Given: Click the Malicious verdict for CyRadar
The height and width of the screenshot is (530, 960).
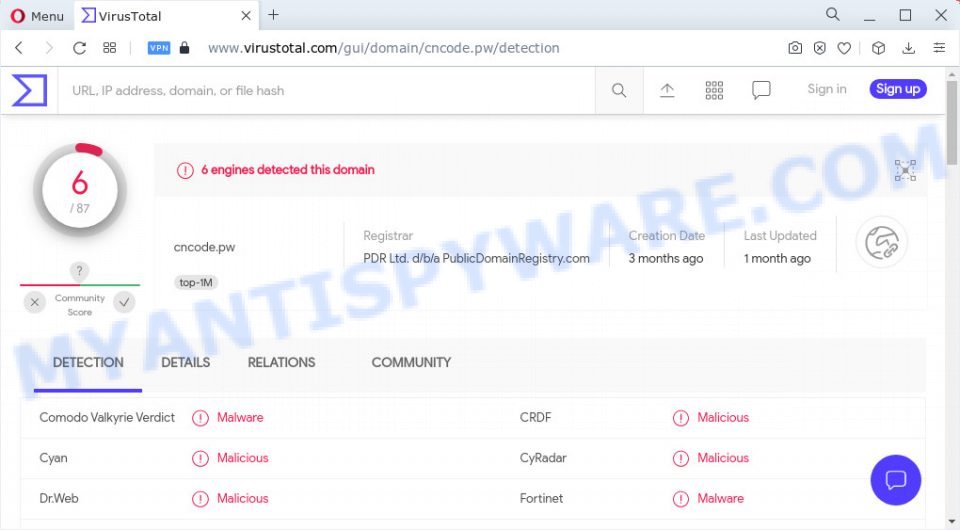Looking at the screenshot, I should point(723,458).
